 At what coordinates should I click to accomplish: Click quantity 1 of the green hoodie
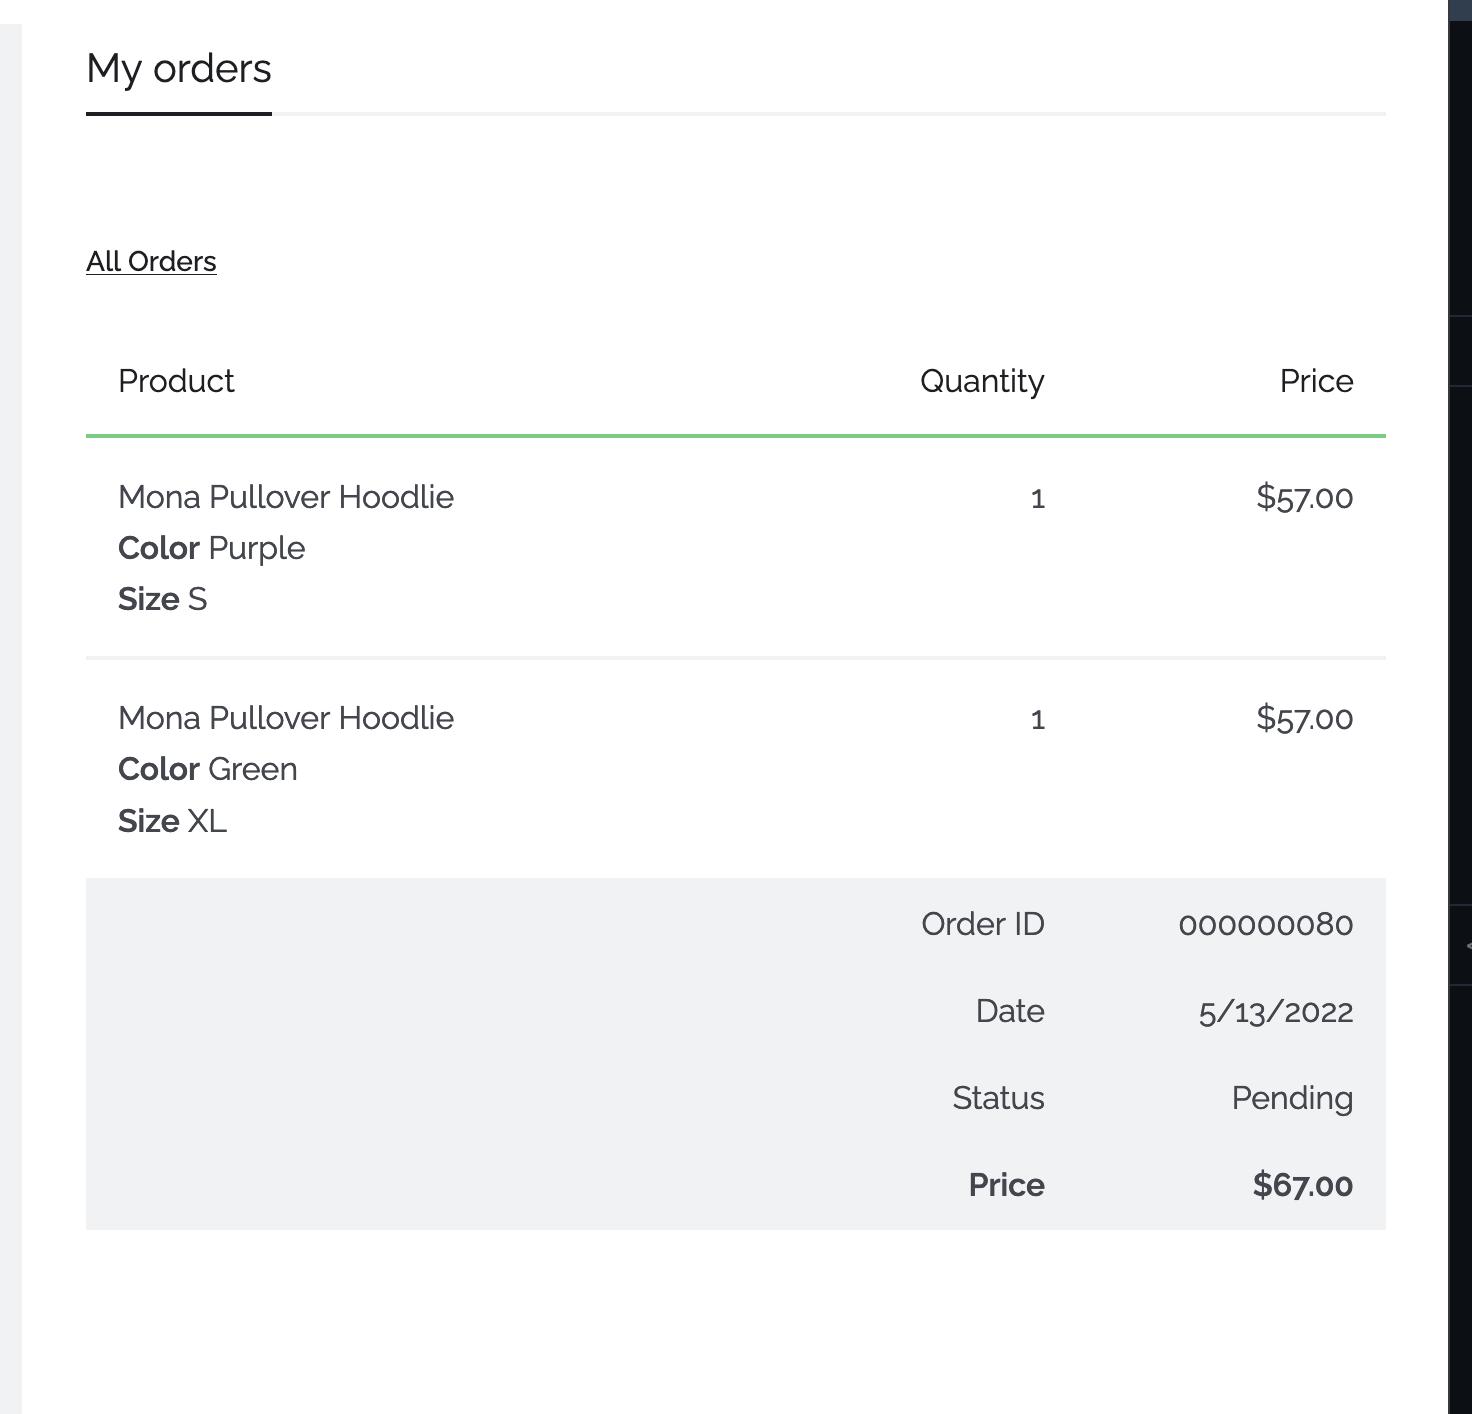pyautogui.click(x=1037, y=719)
